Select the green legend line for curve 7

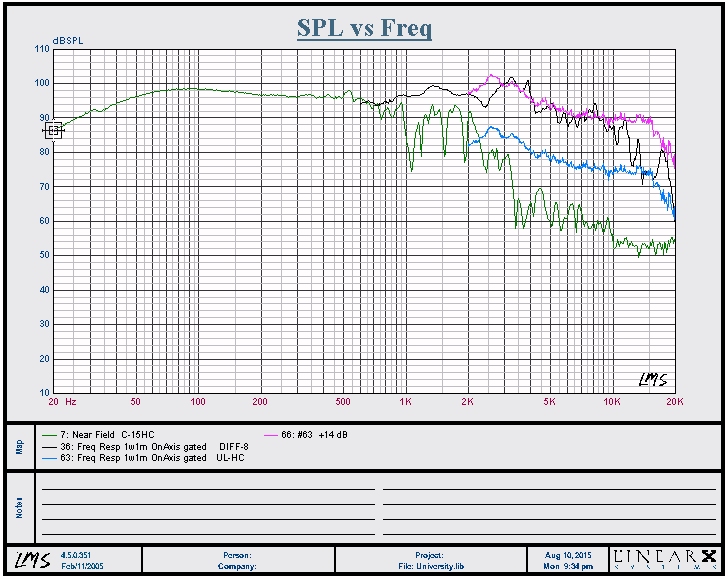click(x=51, y=435)
